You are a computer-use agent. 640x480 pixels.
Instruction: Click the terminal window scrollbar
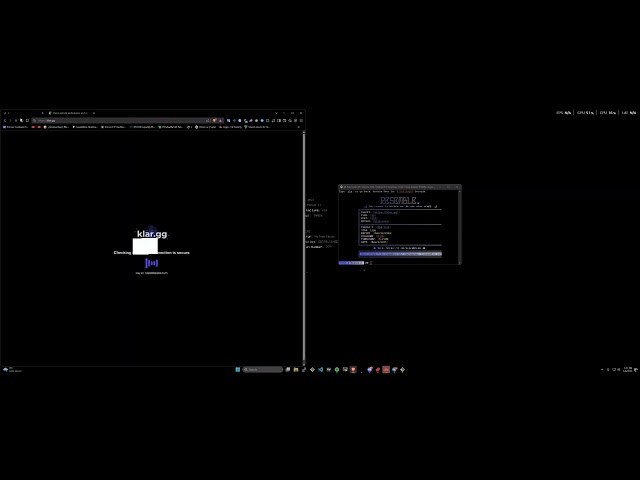(460, 227)
